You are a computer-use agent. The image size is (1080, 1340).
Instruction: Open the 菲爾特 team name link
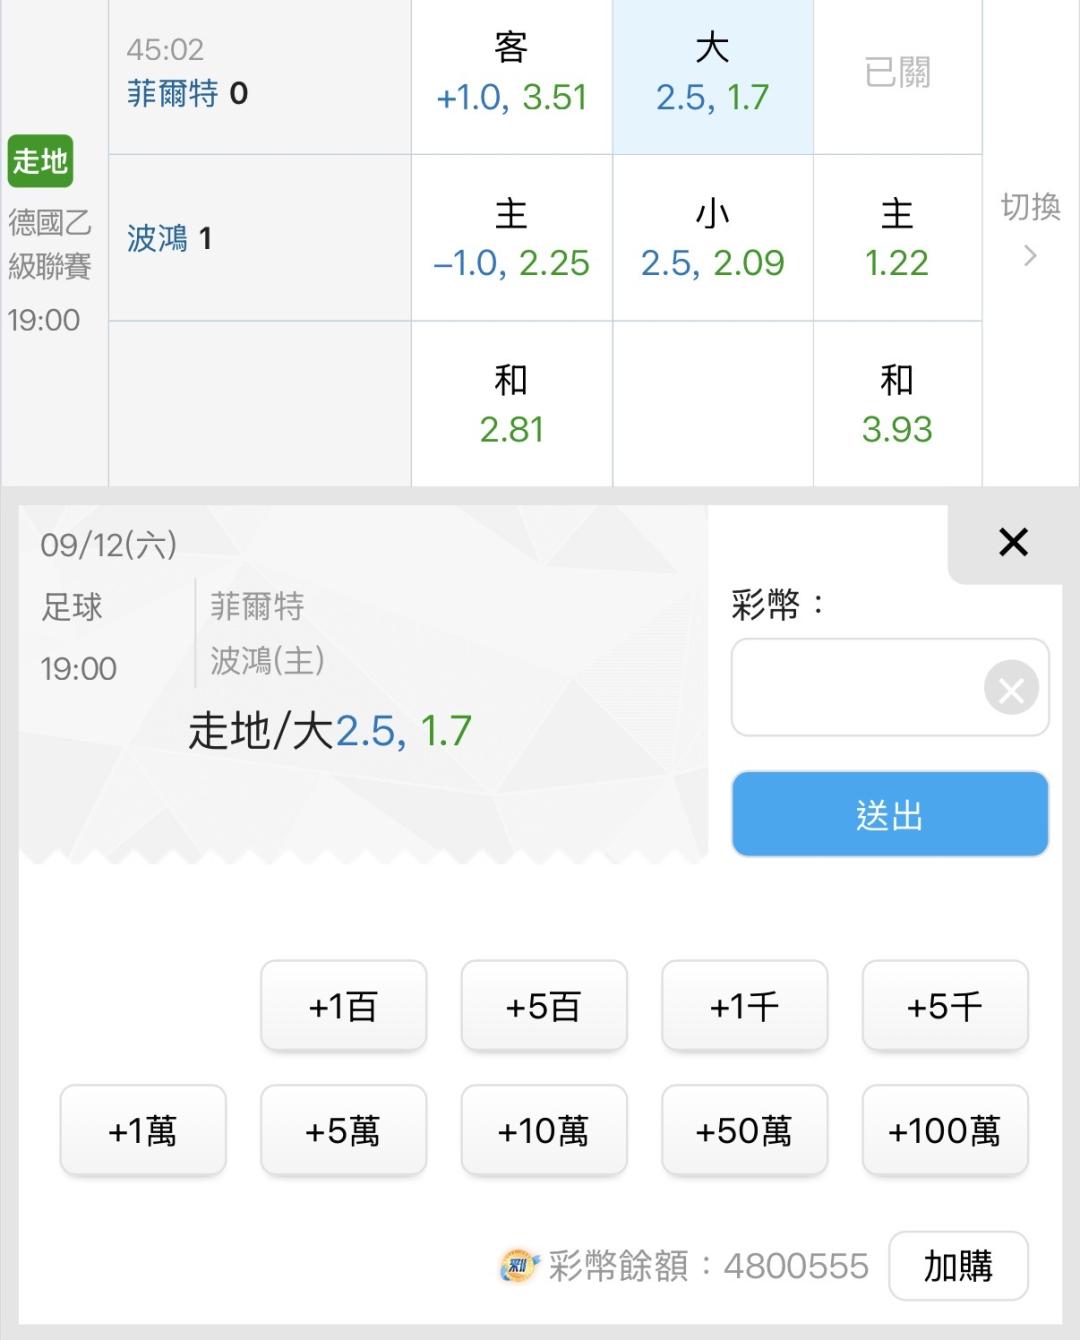click(172, 94)
